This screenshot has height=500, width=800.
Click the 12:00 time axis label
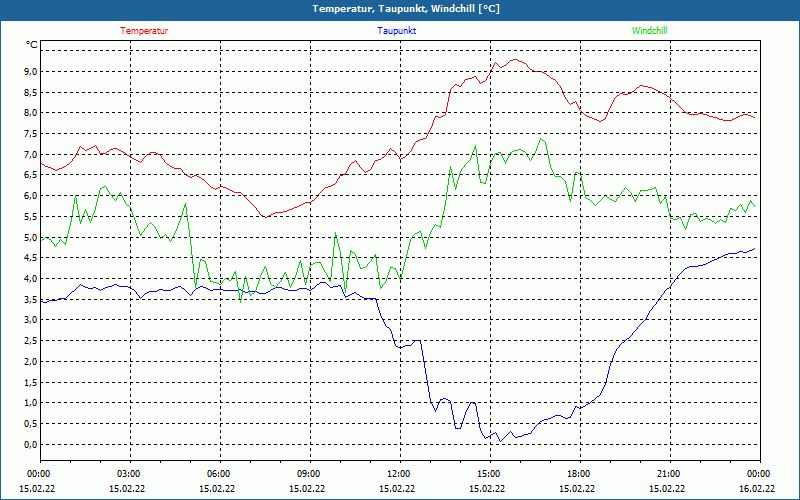pos(399,474)
